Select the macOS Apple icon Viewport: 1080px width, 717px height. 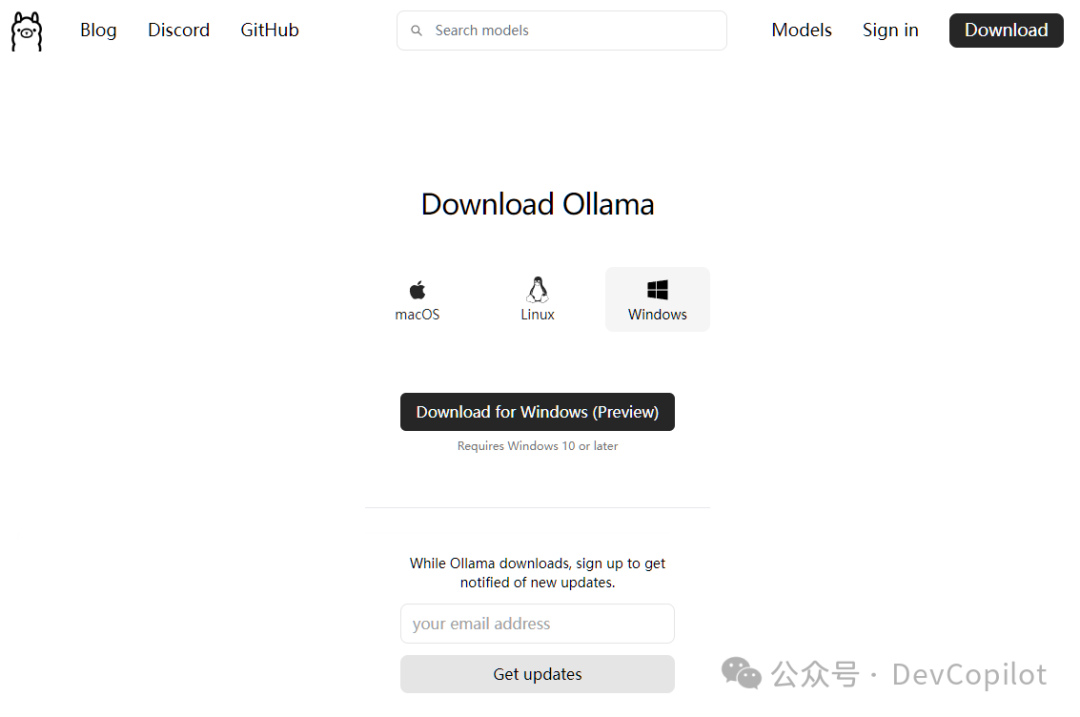click(417, 290)
